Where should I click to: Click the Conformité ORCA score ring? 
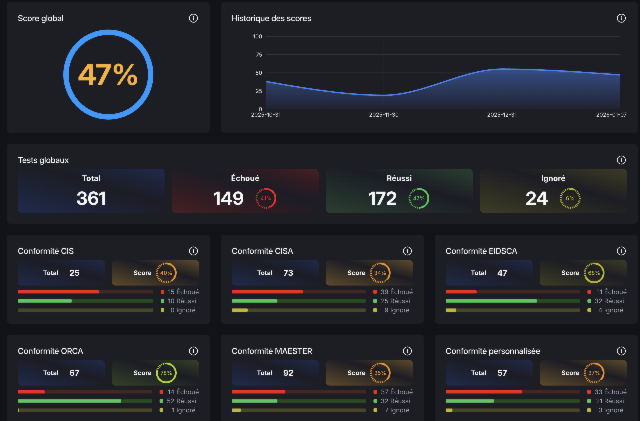[166, 373]
